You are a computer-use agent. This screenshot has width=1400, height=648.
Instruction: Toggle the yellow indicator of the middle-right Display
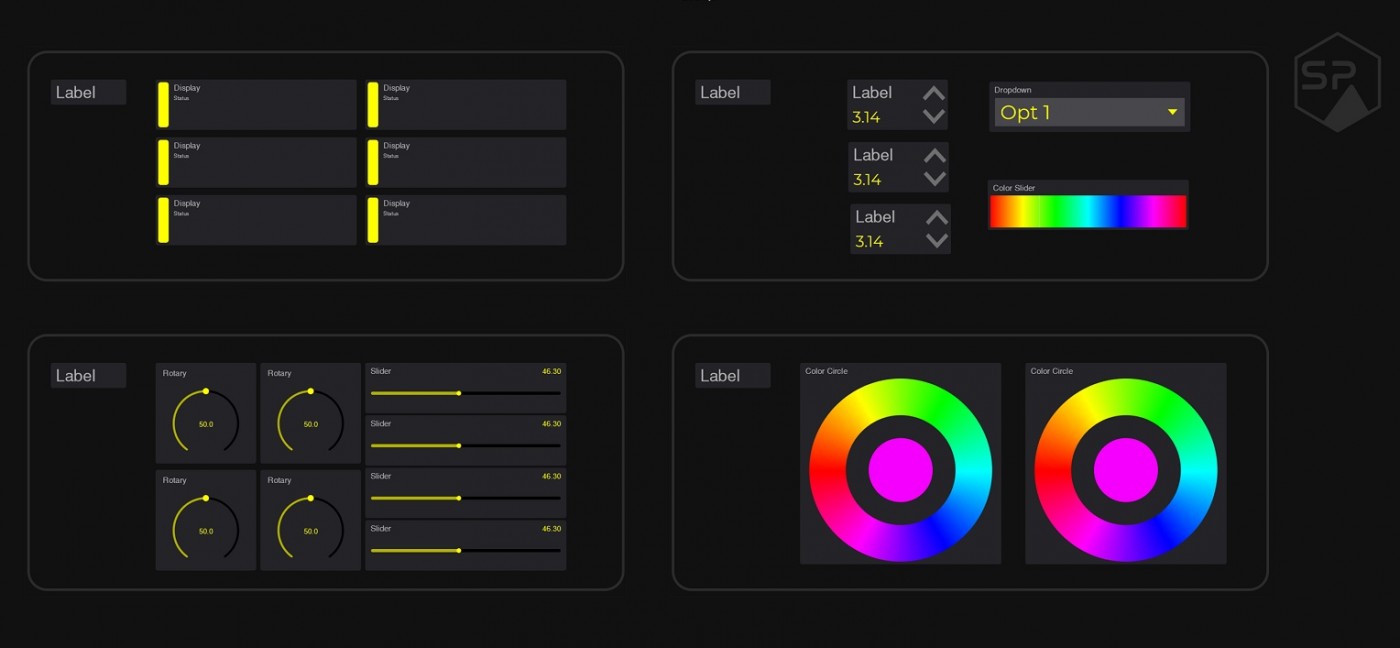[x=373, y=162]
